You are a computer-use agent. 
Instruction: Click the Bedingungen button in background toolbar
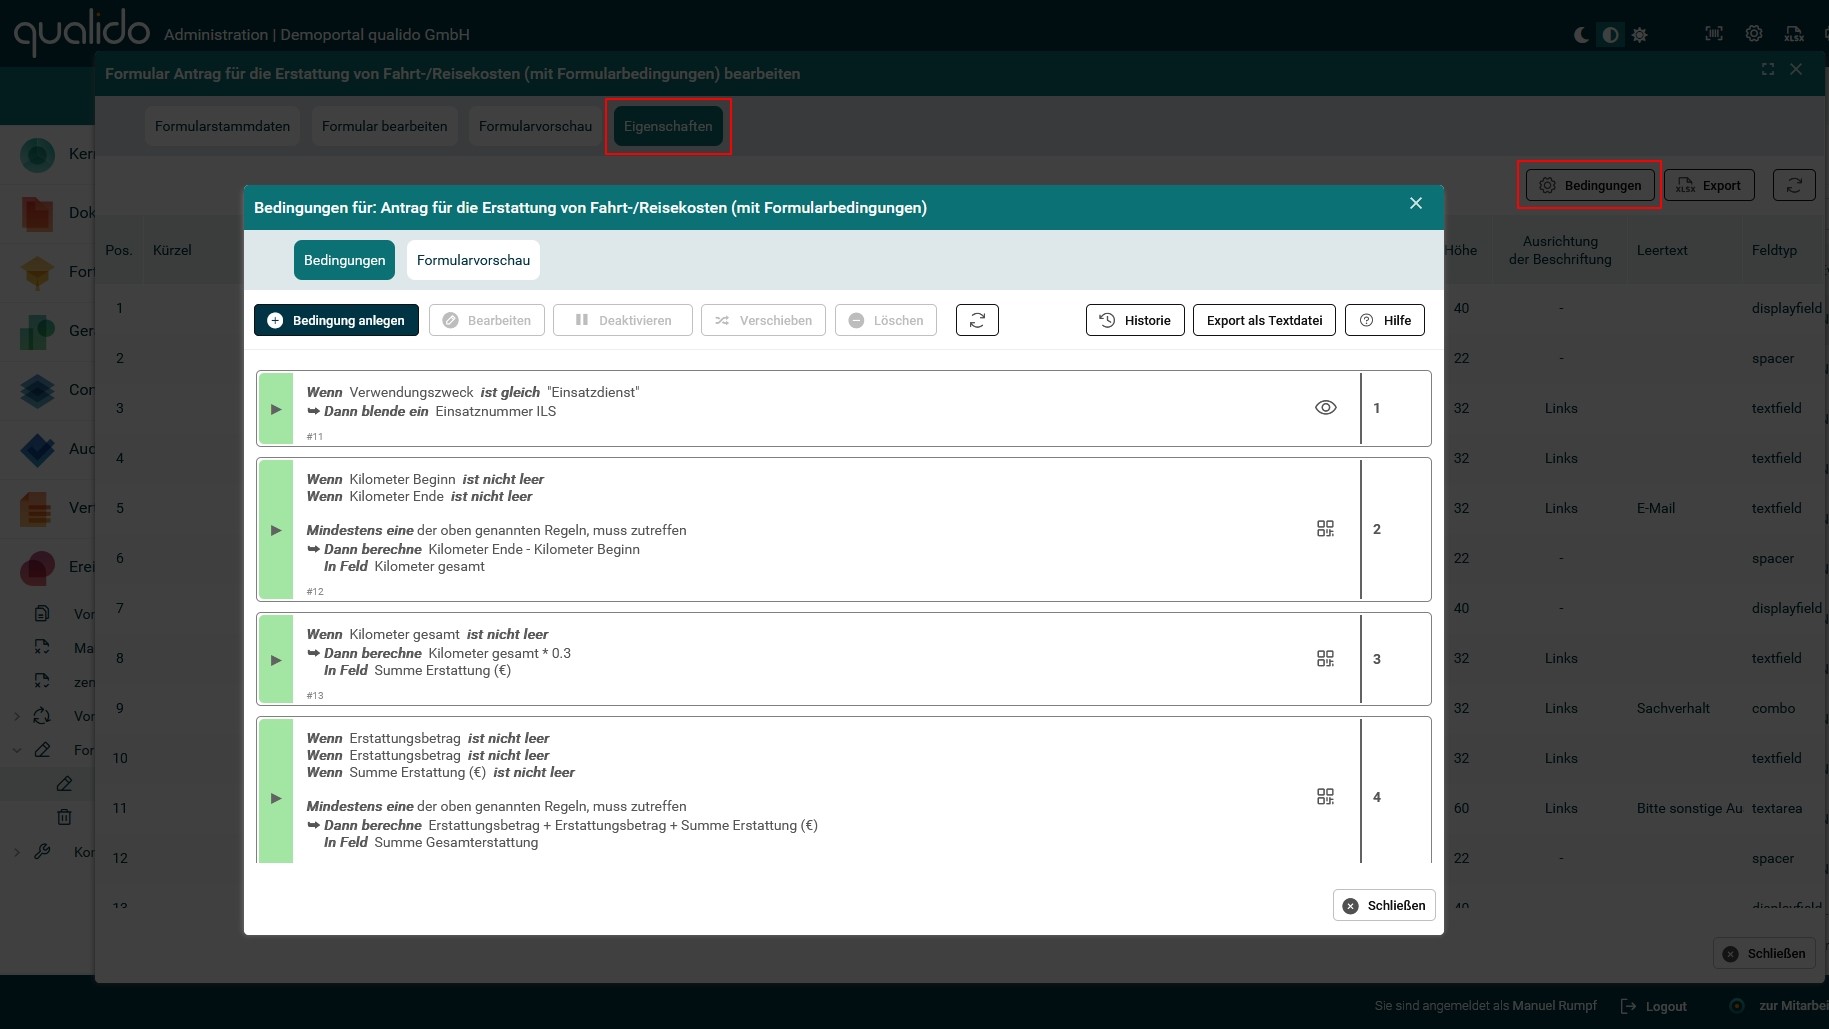(x=1590, y=185)
